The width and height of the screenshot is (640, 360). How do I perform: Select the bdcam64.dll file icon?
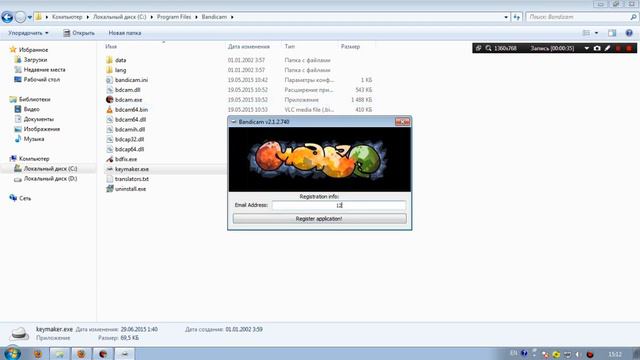(x=109, y=119)
